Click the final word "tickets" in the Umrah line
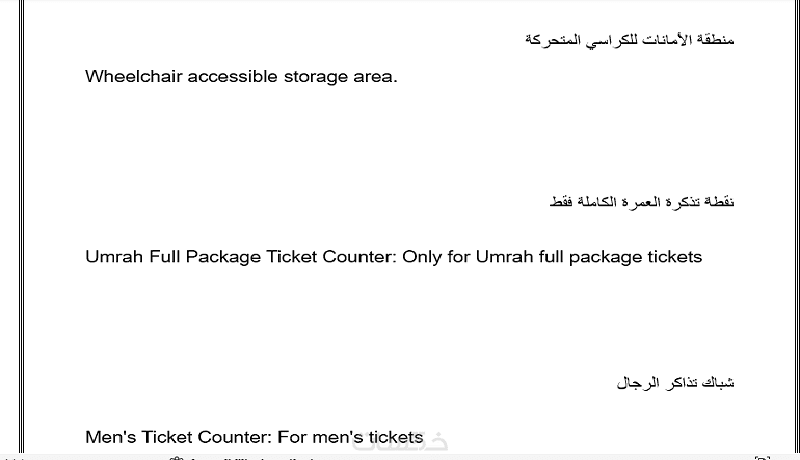Image resolution: width=800 pixels, height=460 pixels. tap(673, 257)
